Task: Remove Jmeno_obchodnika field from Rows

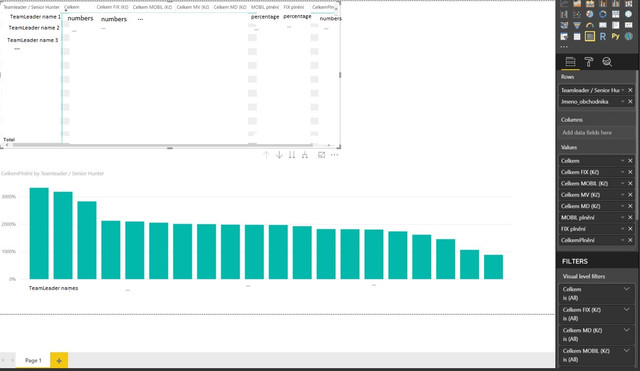Action: (x=630, y=102)
